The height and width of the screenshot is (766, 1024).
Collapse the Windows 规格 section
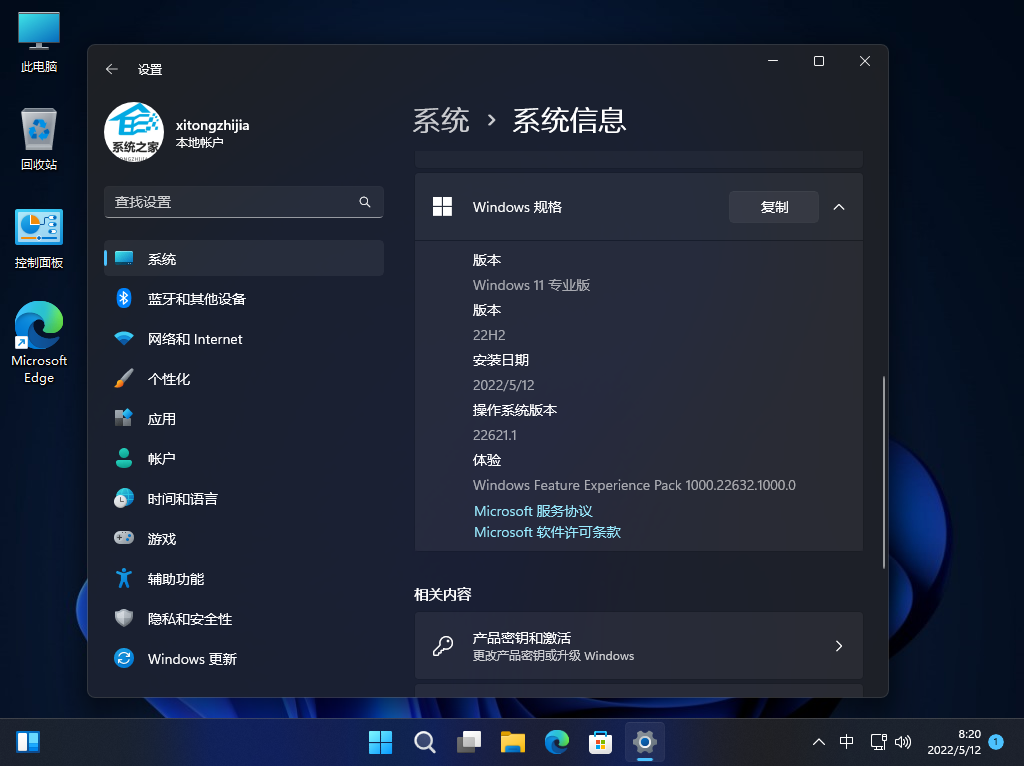pos(839,207)
